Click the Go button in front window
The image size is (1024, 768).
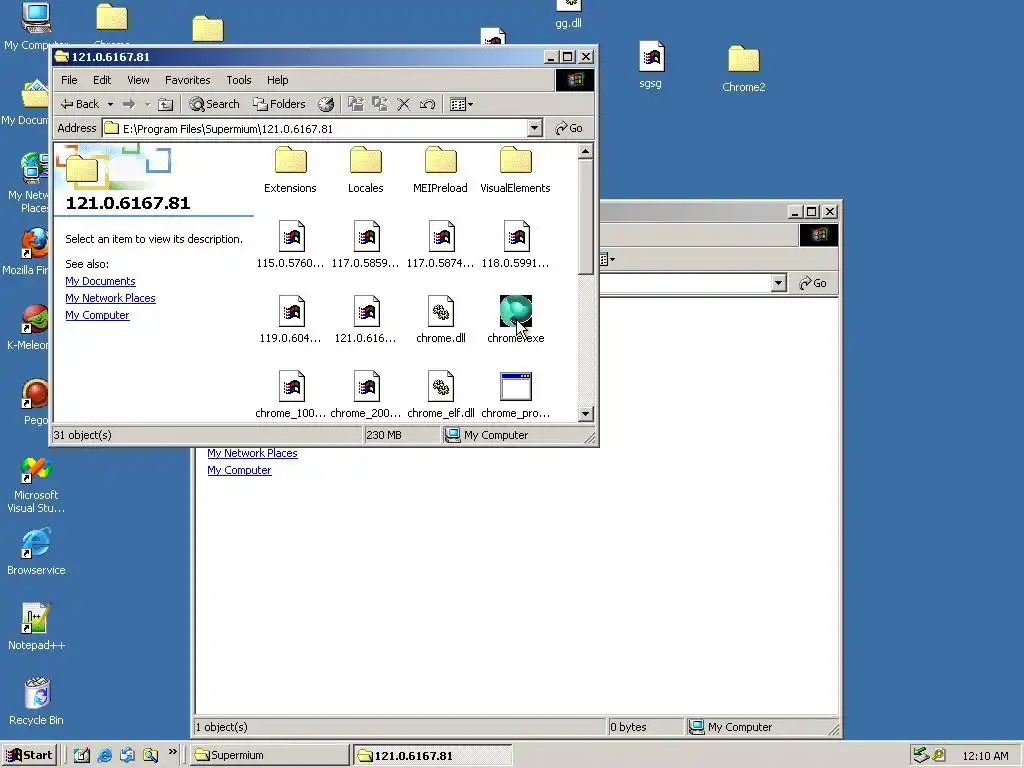569,128
